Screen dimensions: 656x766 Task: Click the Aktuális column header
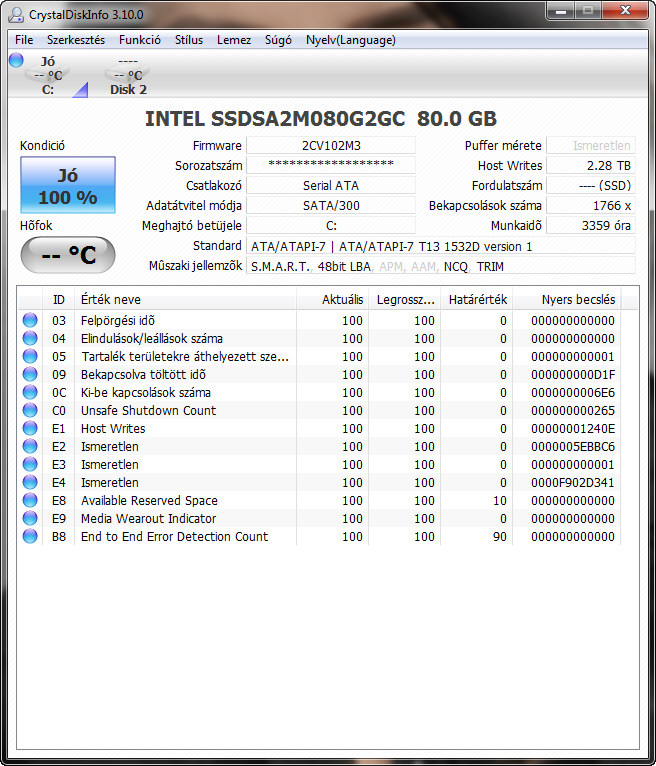coord(332,299)
